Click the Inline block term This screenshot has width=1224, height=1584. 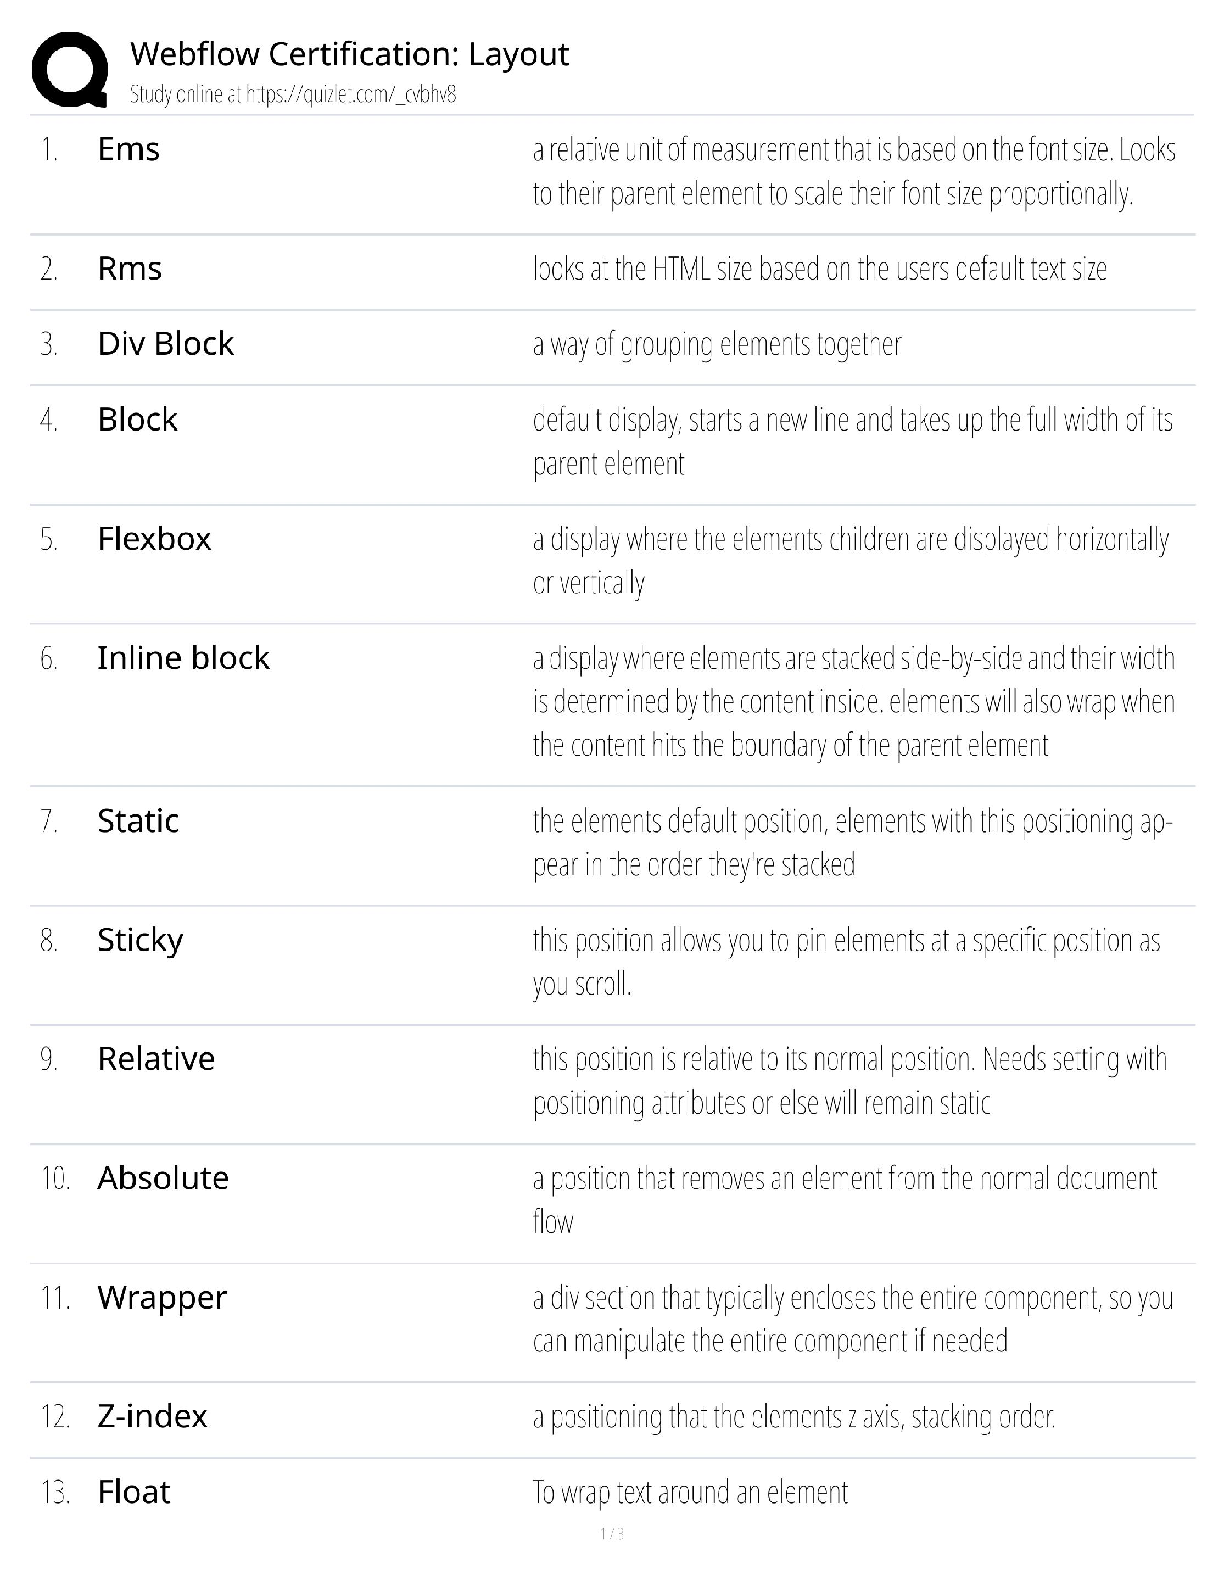click(x=183, y=658)
